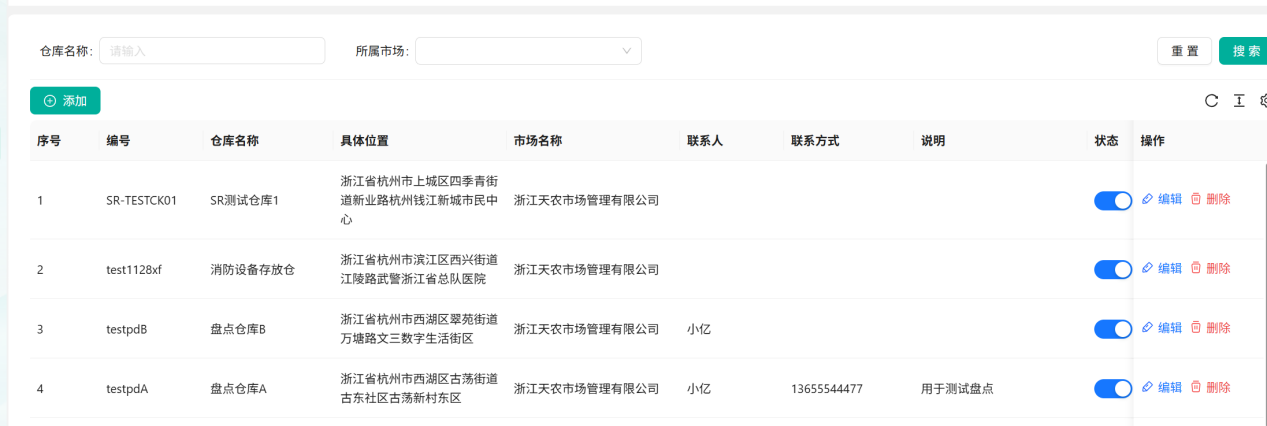The height and width of the screenshot is (426, 1267).
Task: Disable status switch for test1128xf
Action: click(1113, 269)
